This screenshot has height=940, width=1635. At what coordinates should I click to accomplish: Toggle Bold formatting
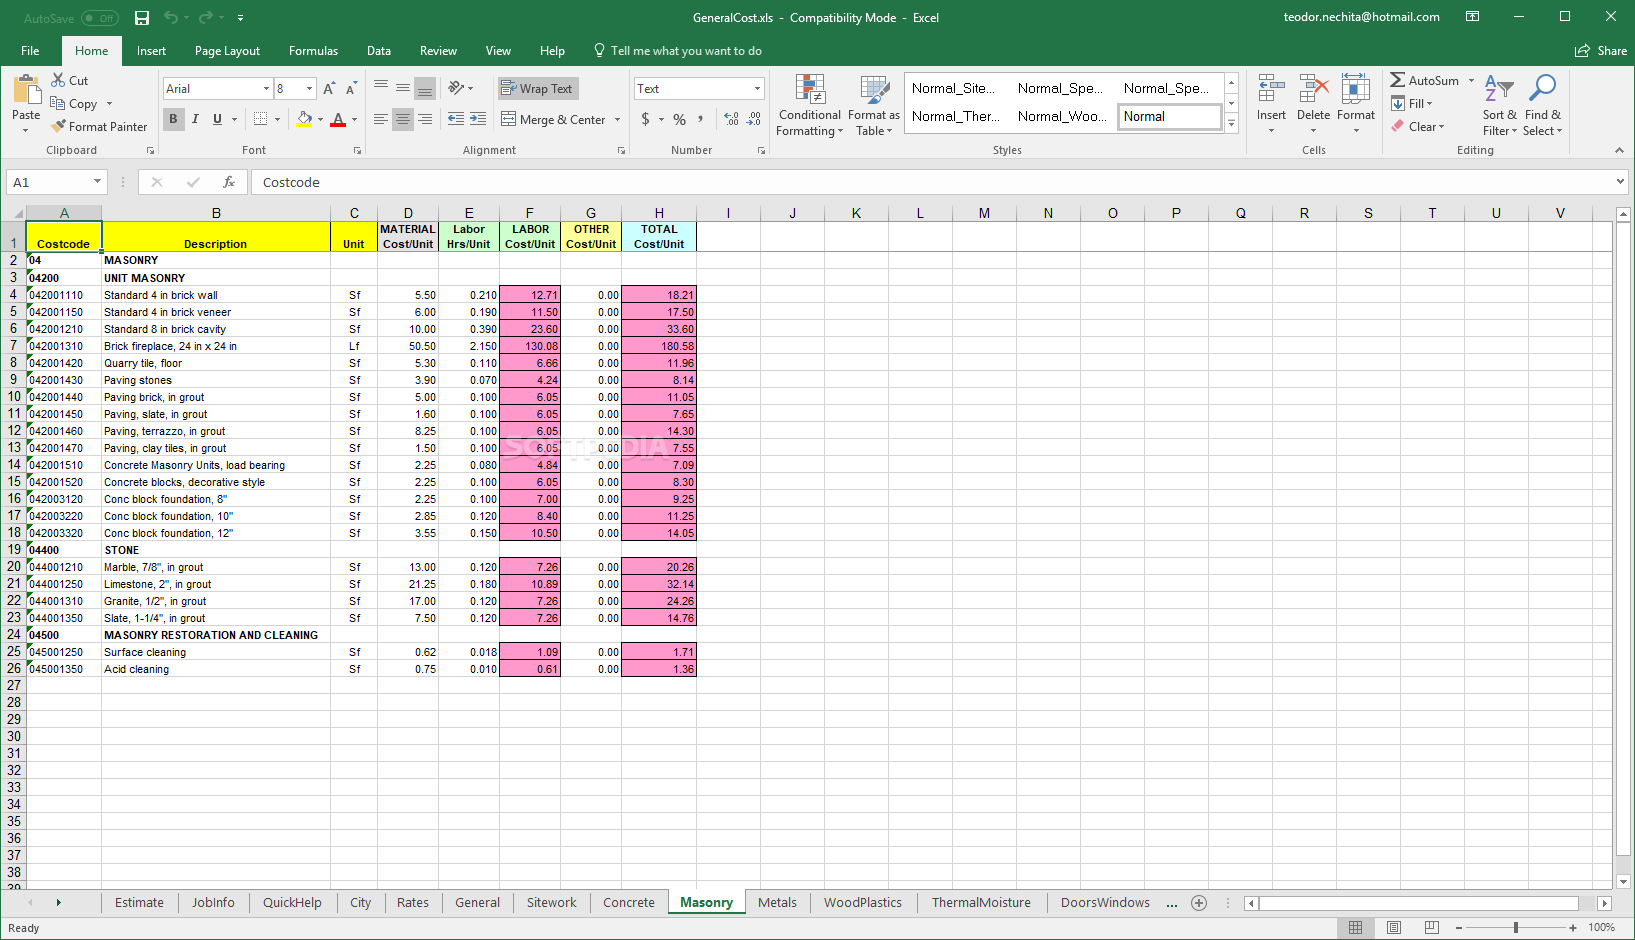click(173, 119)
